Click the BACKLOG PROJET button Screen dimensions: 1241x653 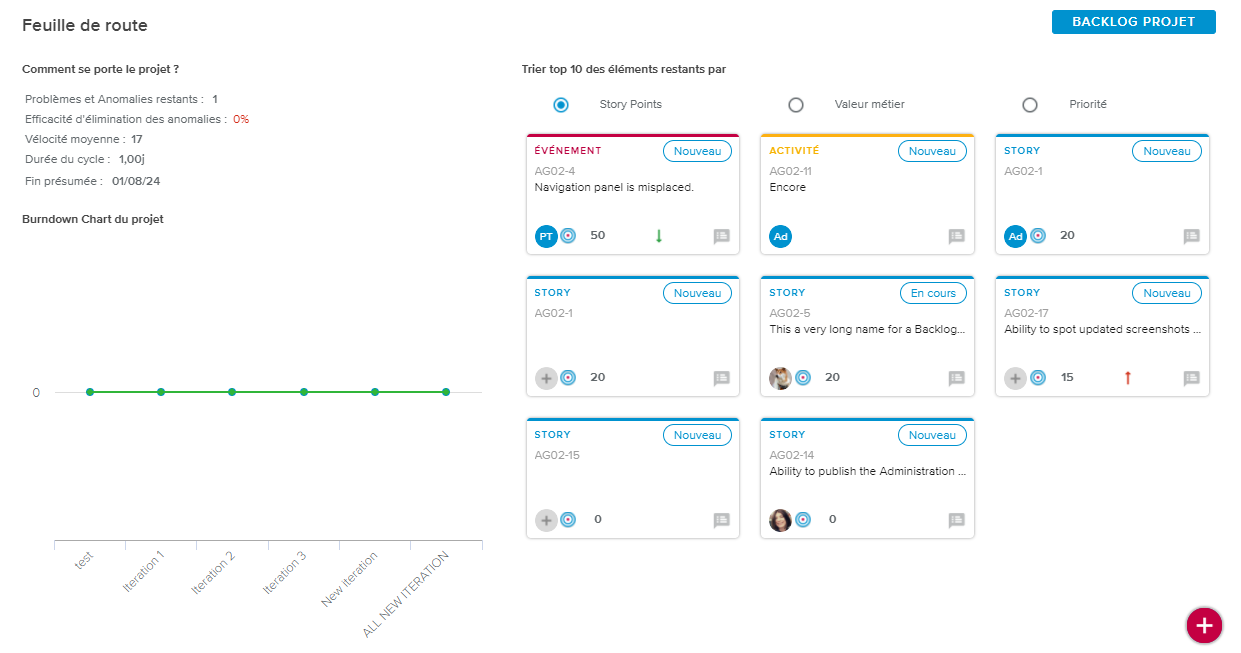[x=1133, y=22]
